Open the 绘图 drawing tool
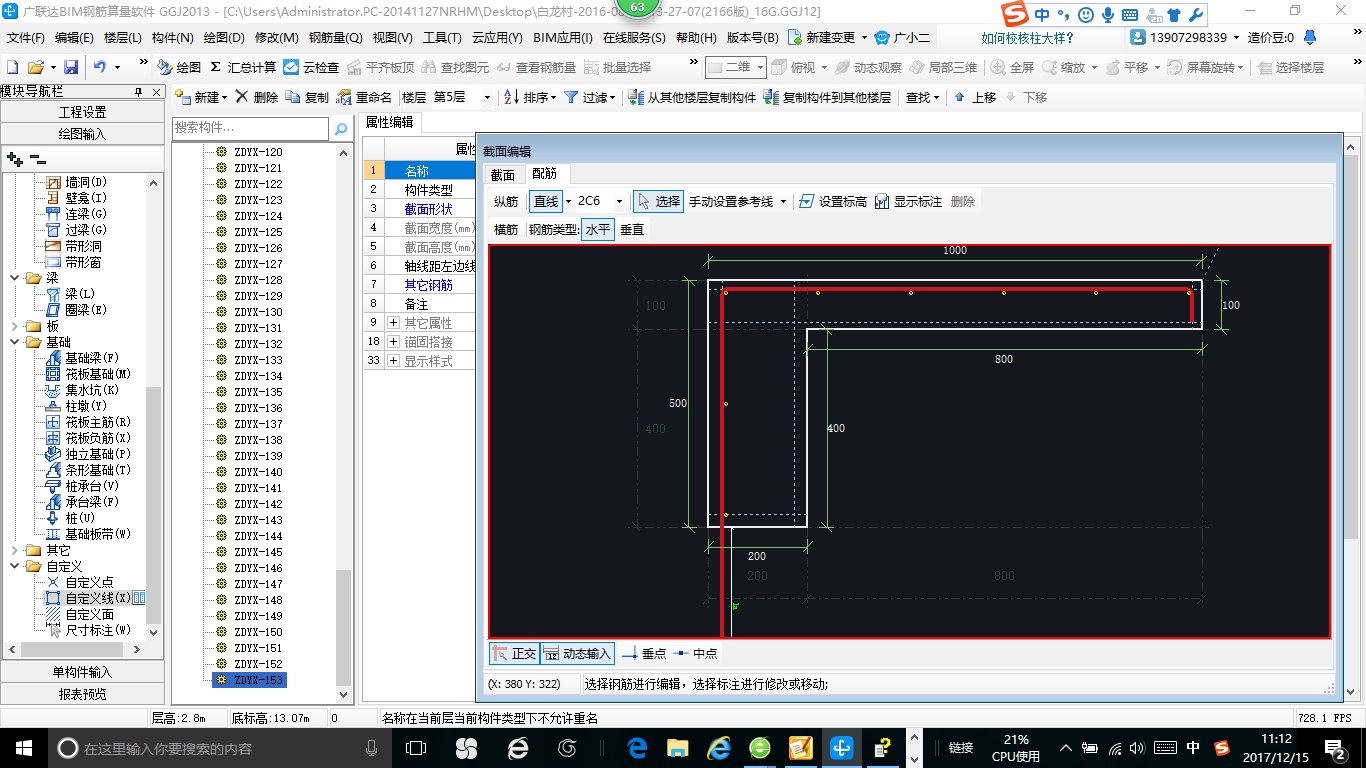The width and height of the screenshot is (1366, 768). pos(179,67)
